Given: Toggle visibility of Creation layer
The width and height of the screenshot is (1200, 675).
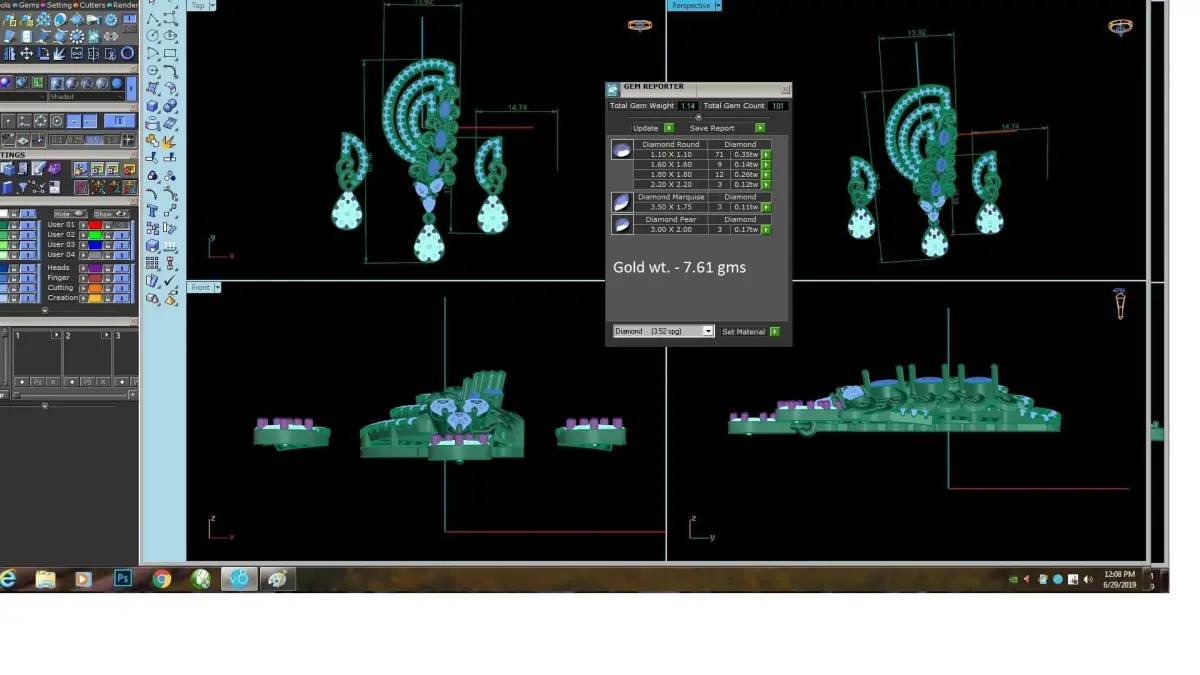Looking at the screenshot, I should 121,298.
